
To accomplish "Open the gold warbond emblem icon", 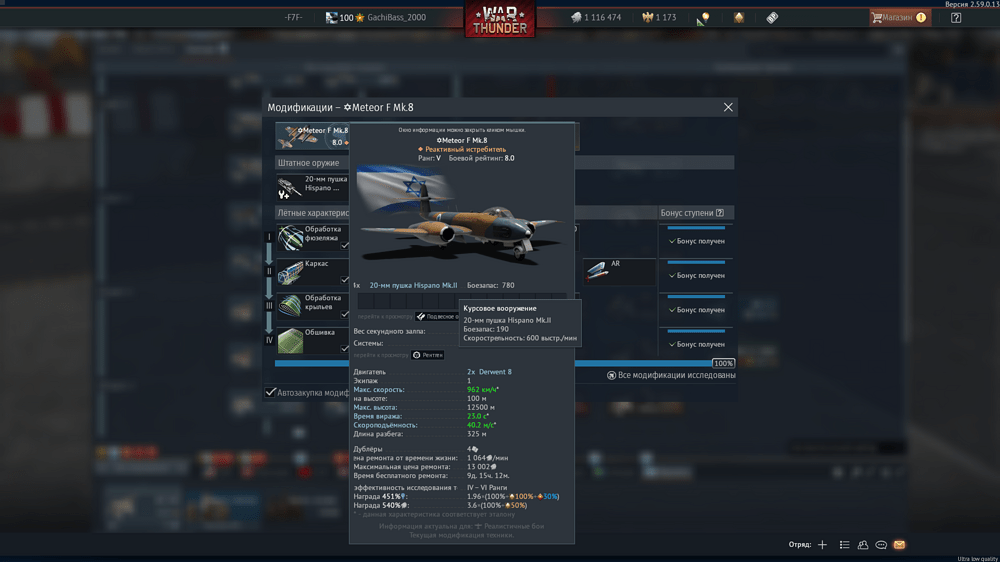I will pos(739,18).
